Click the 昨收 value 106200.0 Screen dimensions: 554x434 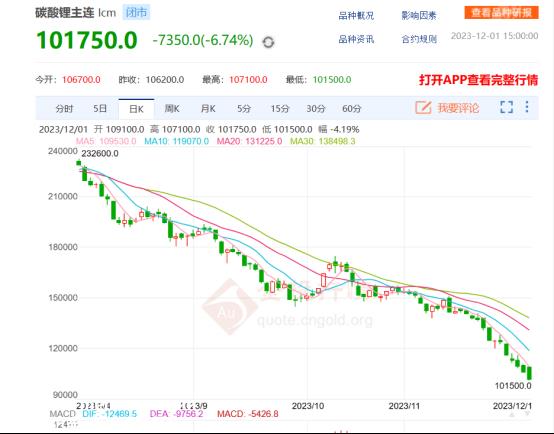click(x=165, y=80)
